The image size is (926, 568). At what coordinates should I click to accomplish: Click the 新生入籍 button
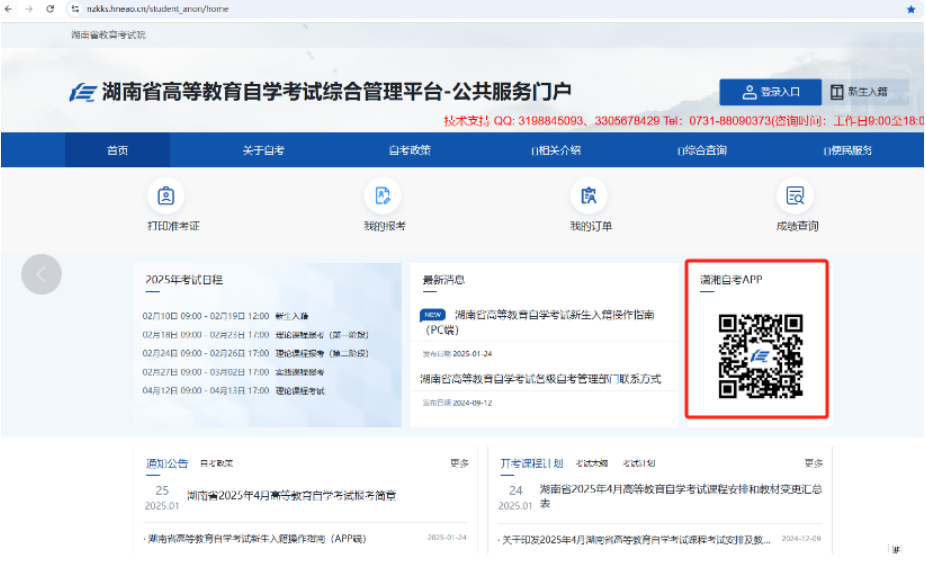coord(858,92)
